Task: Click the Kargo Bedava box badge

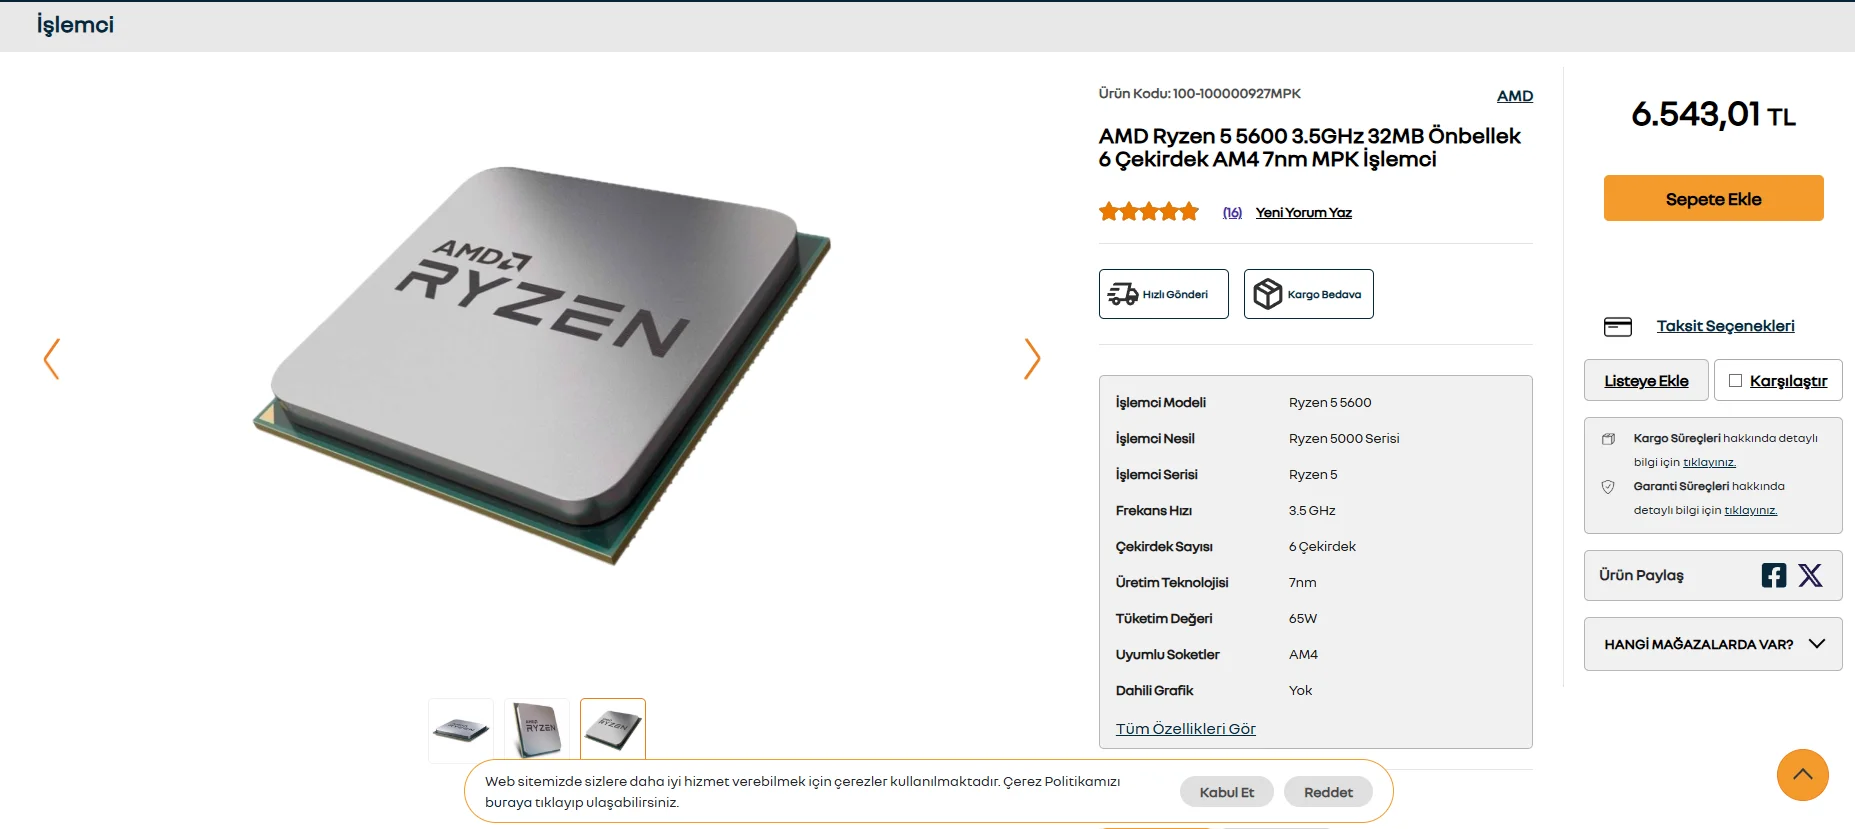Action: coord(1309,294)
